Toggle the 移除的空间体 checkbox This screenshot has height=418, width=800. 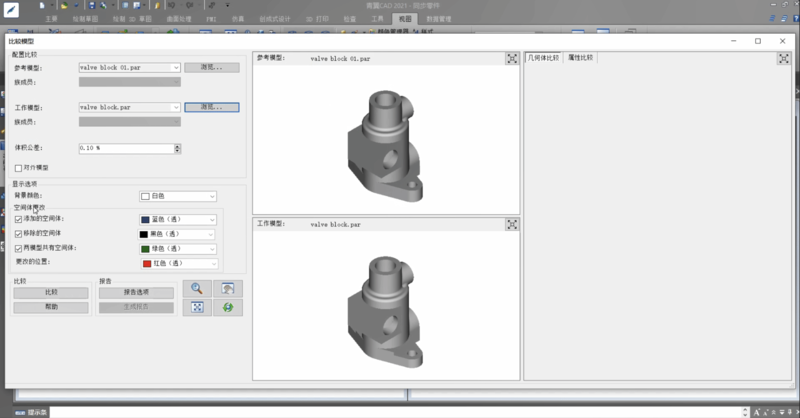tap(18, 233)
